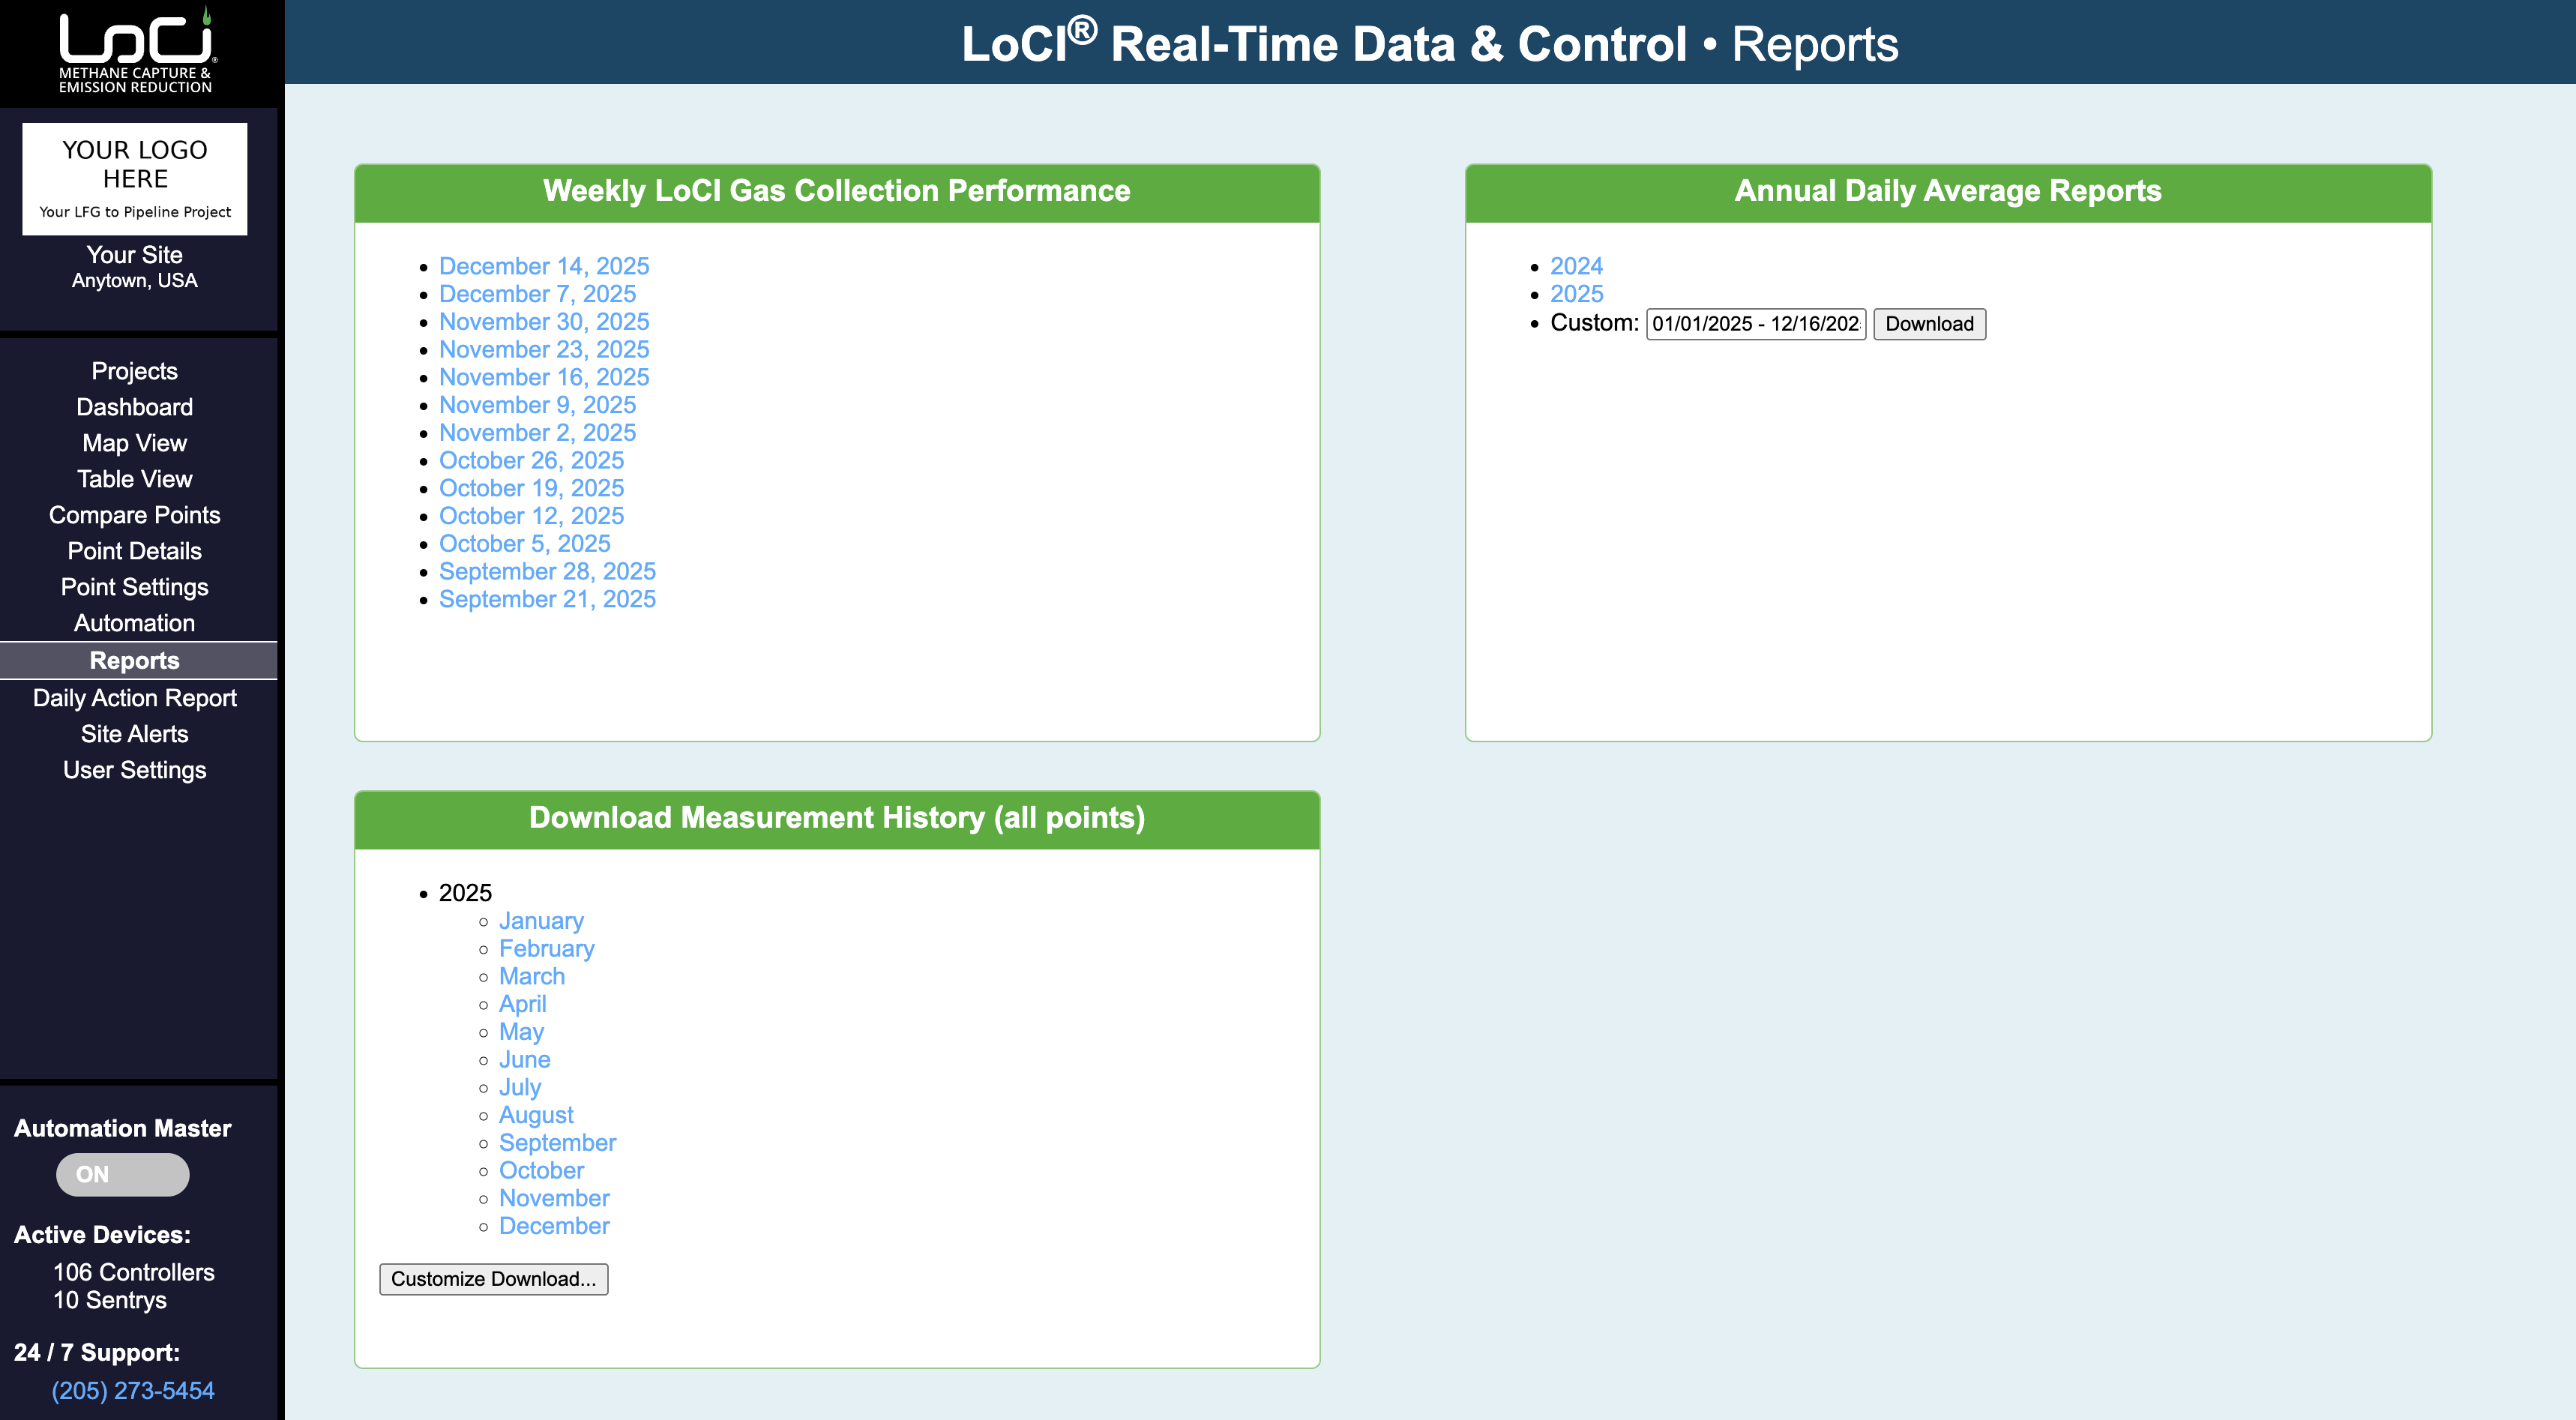2576x1420 pixels.
Task: Call support number (205) 273-5454 link
Action: 133,1391
